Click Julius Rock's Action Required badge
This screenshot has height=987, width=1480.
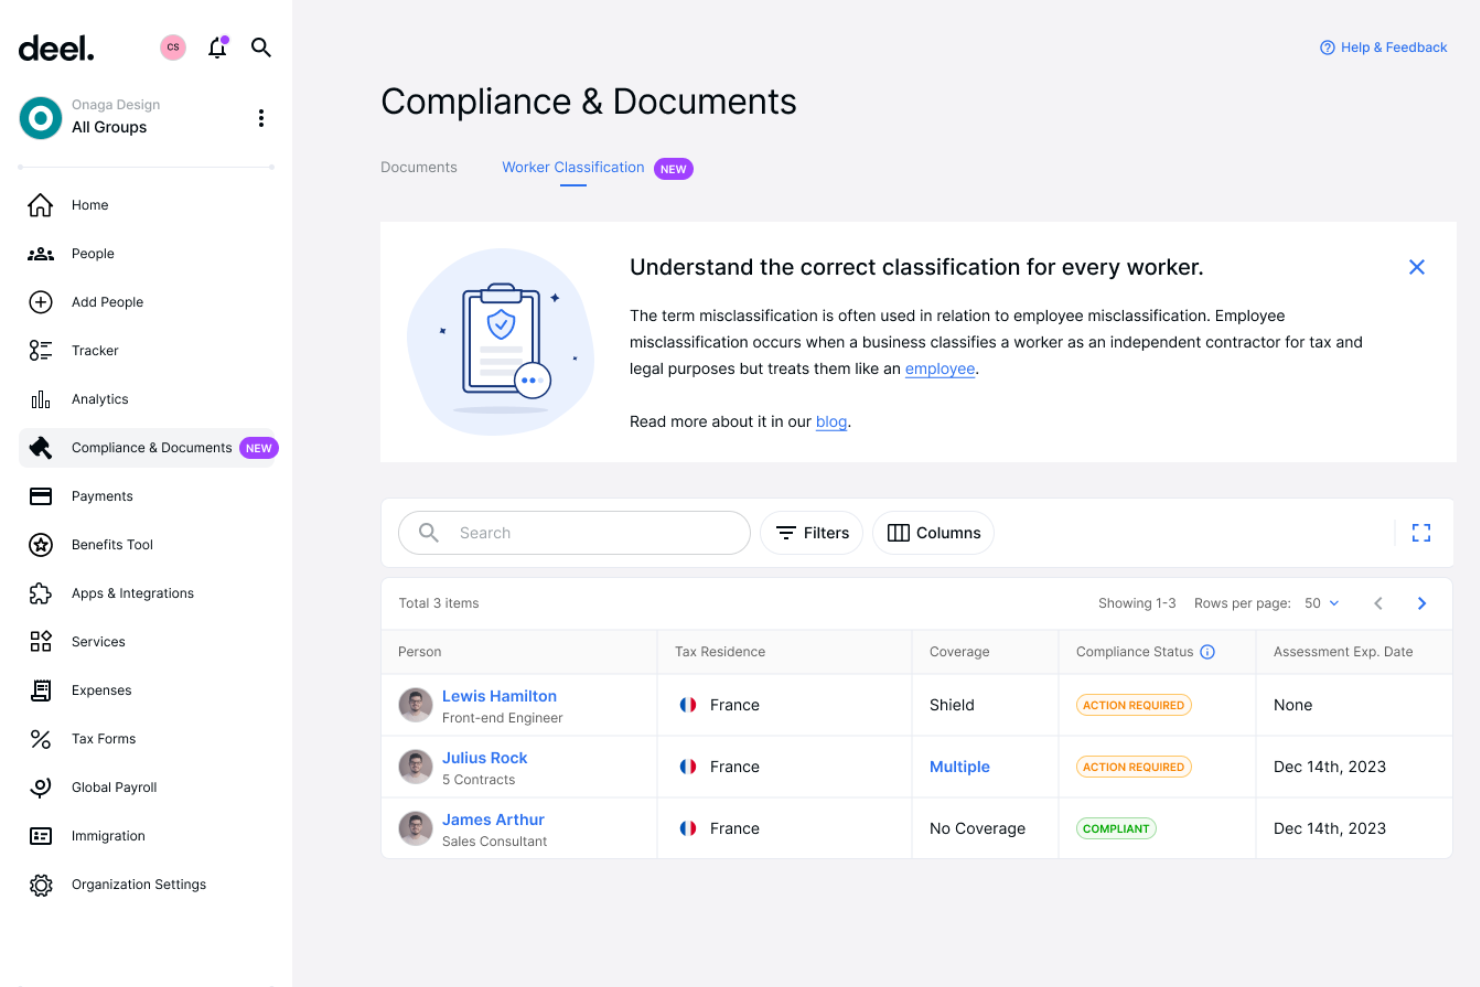pyautogui.click(x=1133, y=767)
